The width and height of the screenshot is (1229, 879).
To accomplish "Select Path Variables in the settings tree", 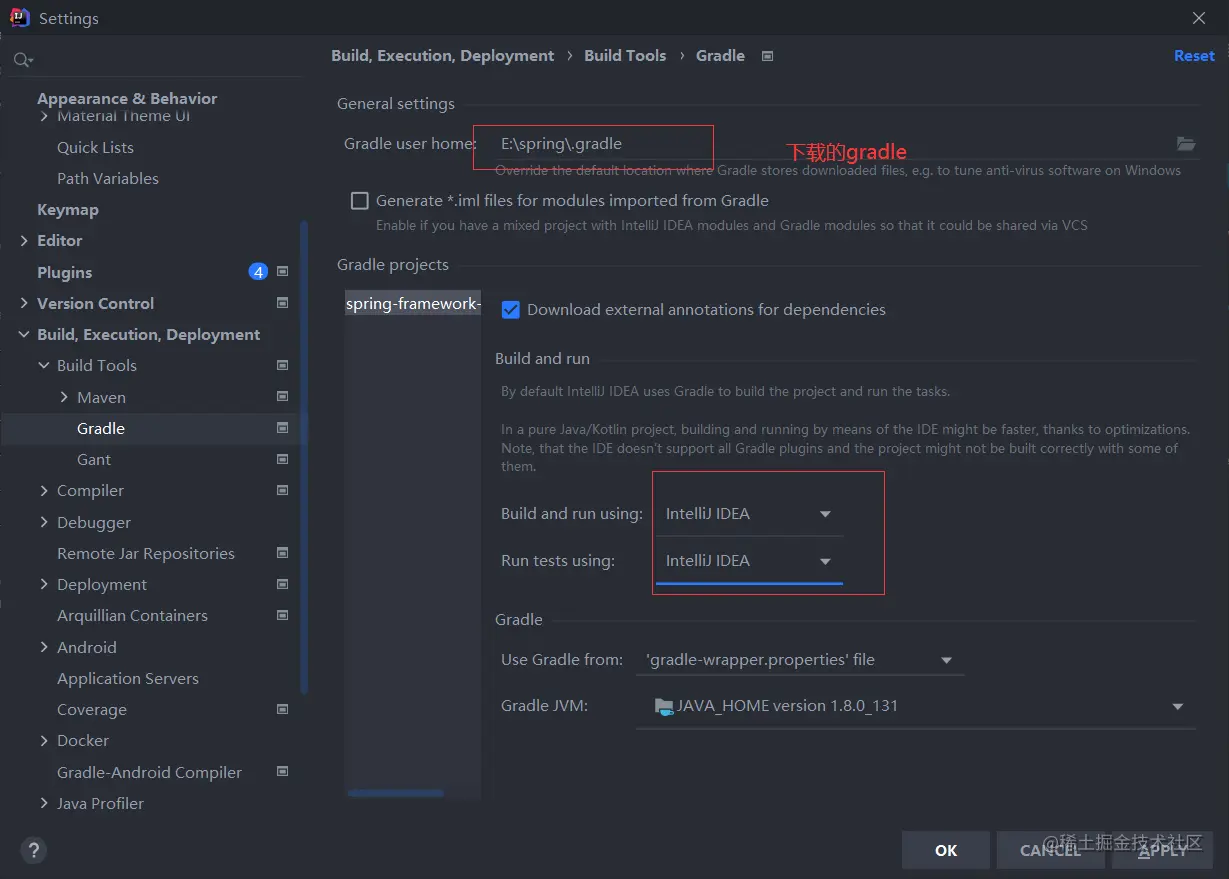I will (x=108, y=178).
